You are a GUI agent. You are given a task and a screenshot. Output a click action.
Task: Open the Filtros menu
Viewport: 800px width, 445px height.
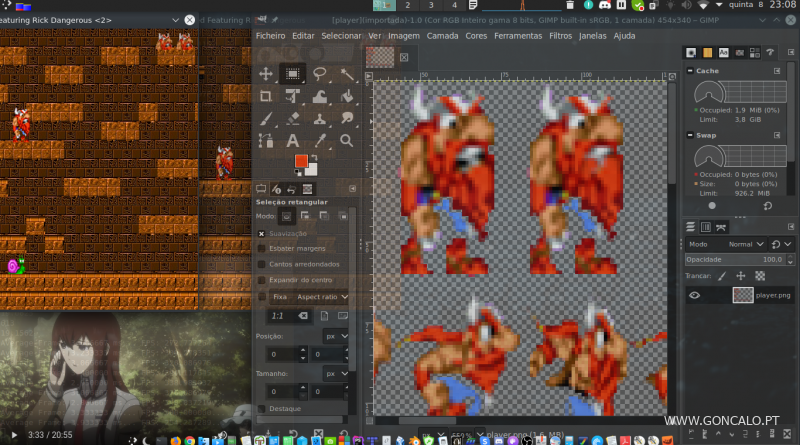coord(560,36)
